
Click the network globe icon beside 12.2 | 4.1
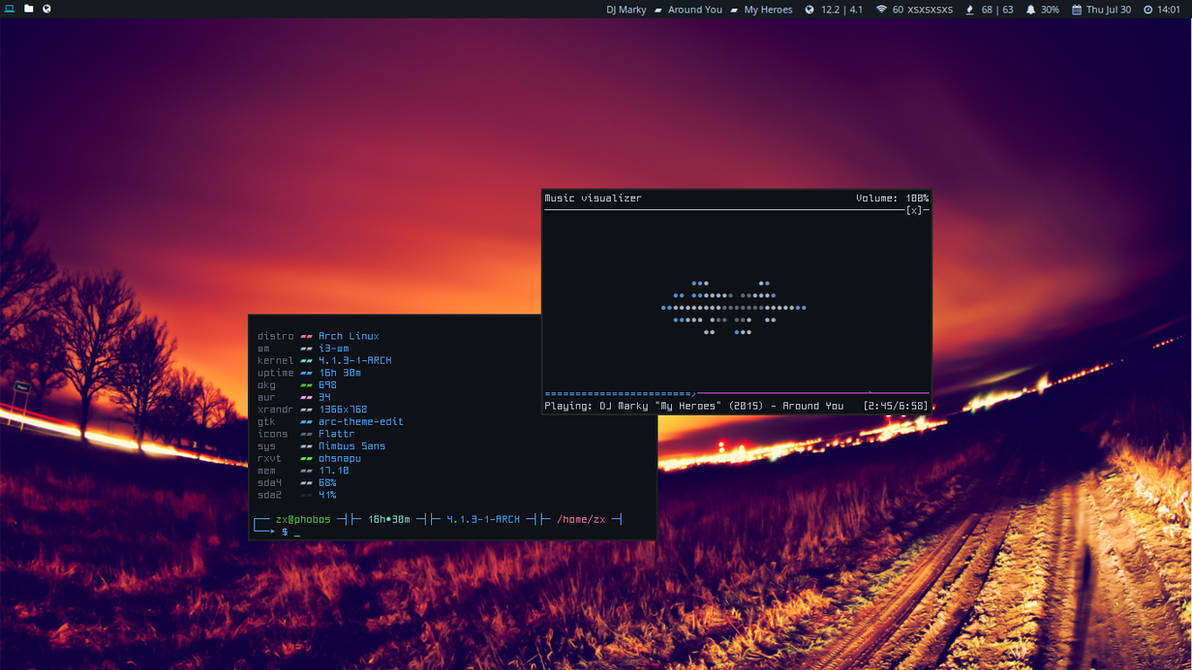[x=809, y=10]
